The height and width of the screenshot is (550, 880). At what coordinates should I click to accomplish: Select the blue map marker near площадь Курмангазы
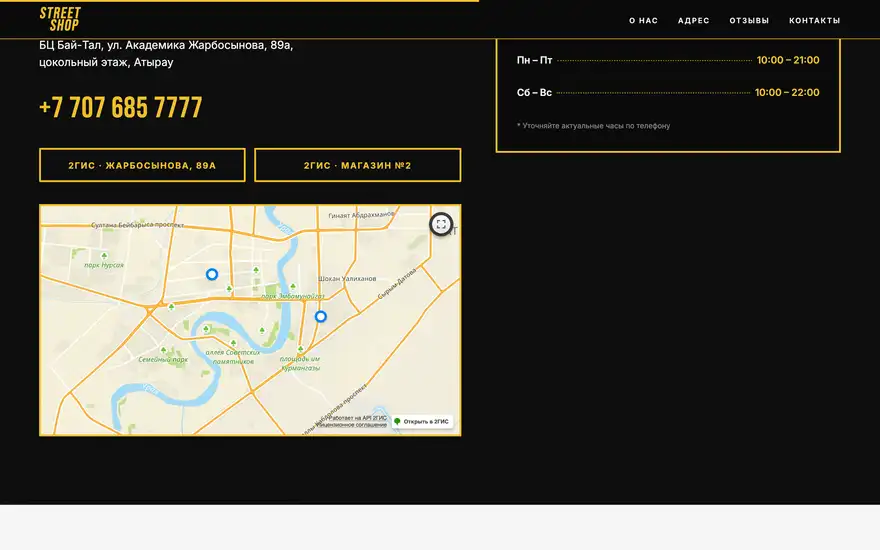320,317
